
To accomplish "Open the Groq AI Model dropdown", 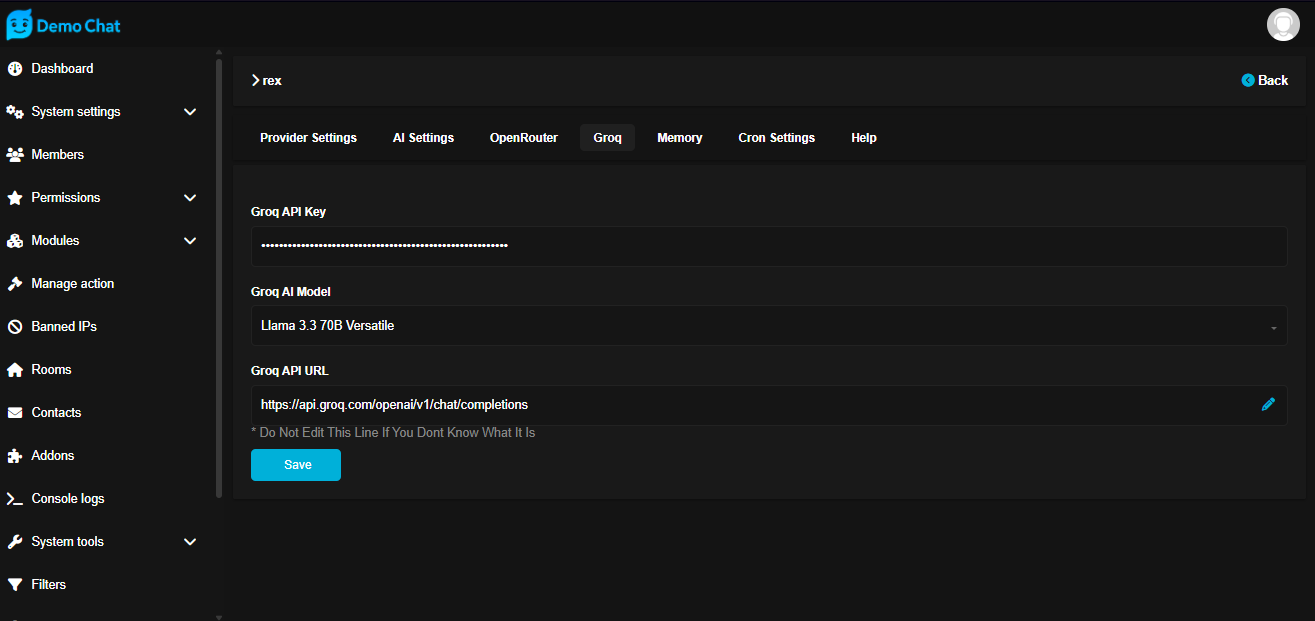I will point(768,326).
